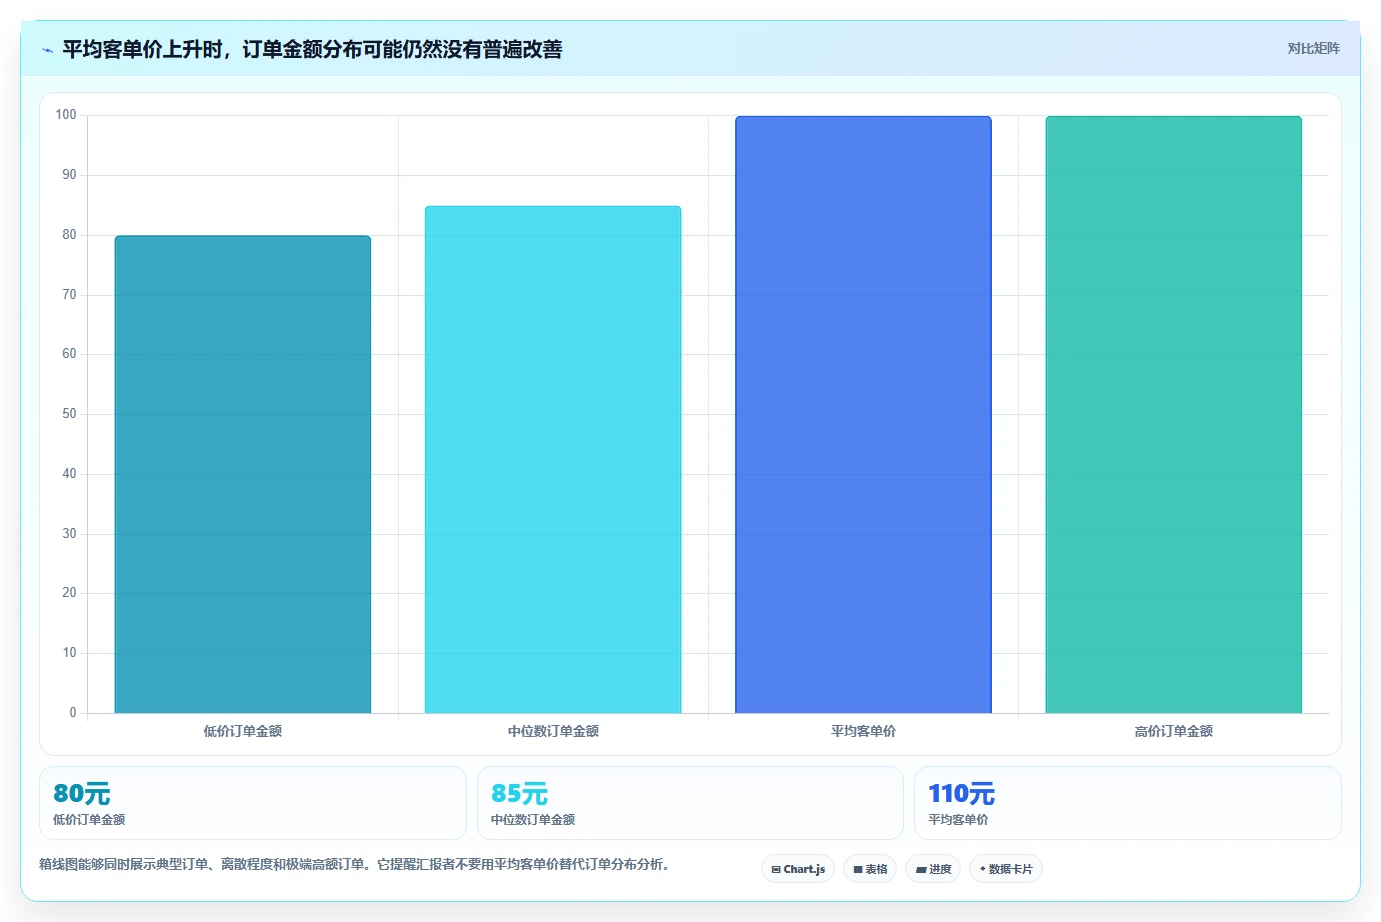Click the 80元 低价订单金额 stat card
Viewport: 1381px width, 922px height.
(253, 803)
